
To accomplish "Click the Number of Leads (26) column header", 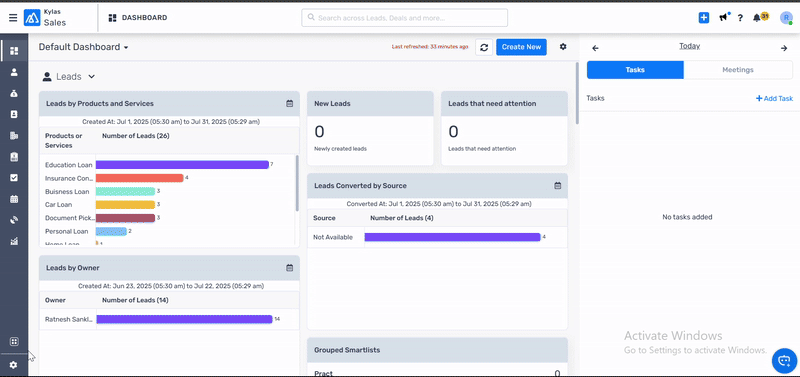I will tap(136, 136).
